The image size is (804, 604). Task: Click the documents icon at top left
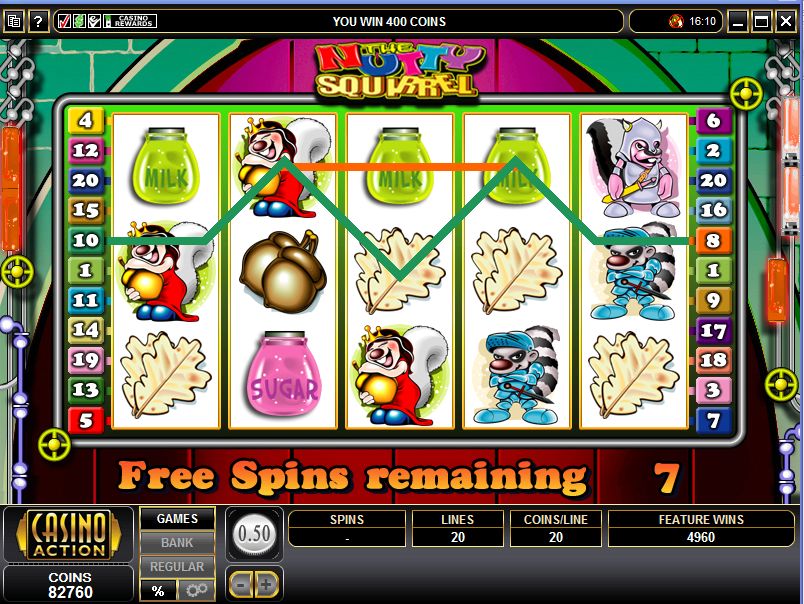coord(14,22)
